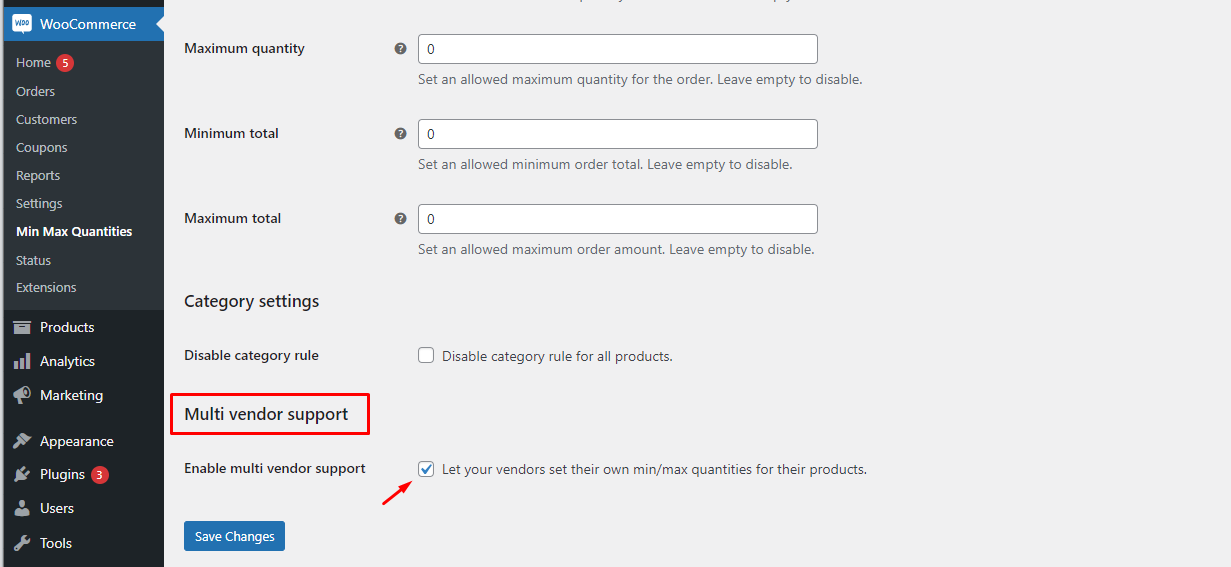Open the Extensions submenu link

pos(46,287)
